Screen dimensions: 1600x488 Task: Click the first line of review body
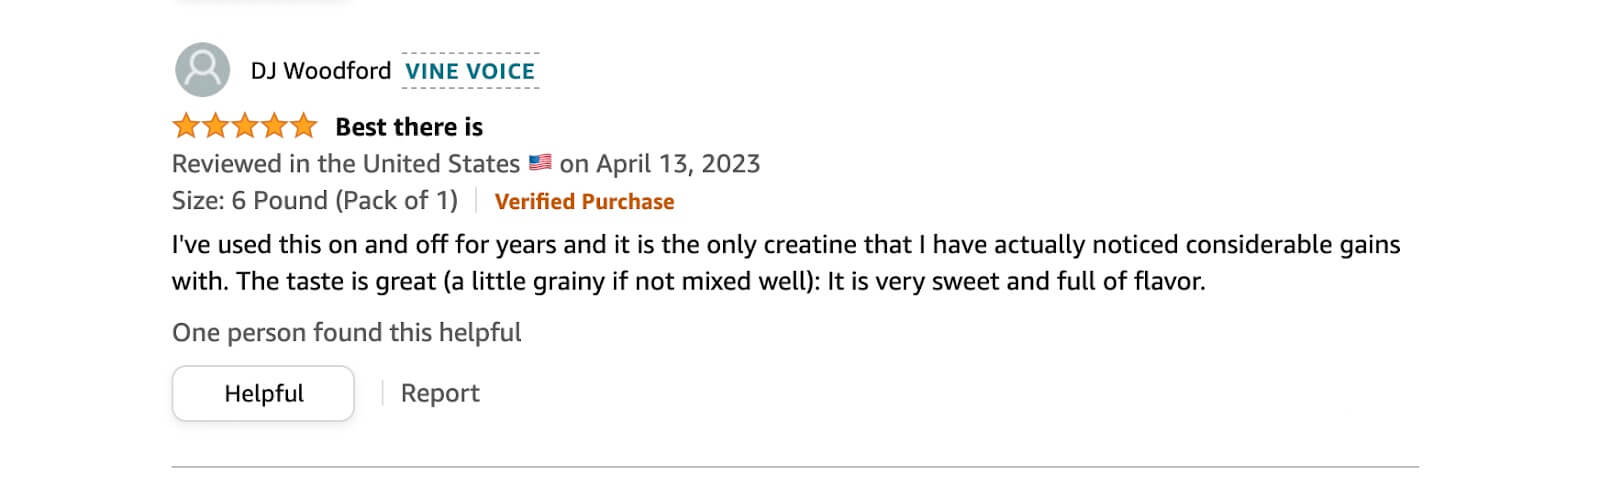[786, 245]
